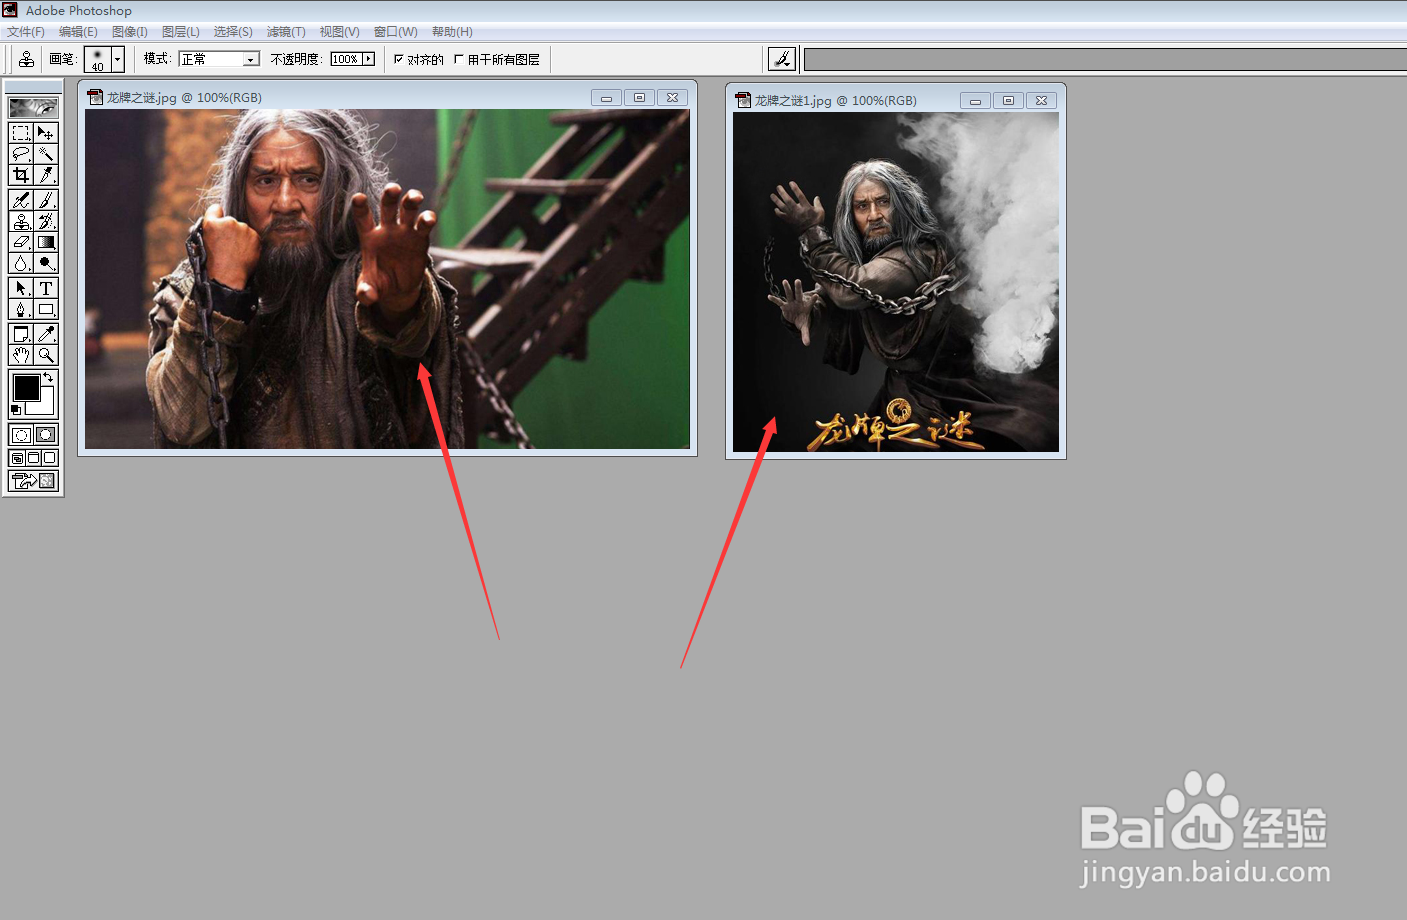Open the 编辑(E) menu
1407x920 pixels.
(x=78, y=32)
